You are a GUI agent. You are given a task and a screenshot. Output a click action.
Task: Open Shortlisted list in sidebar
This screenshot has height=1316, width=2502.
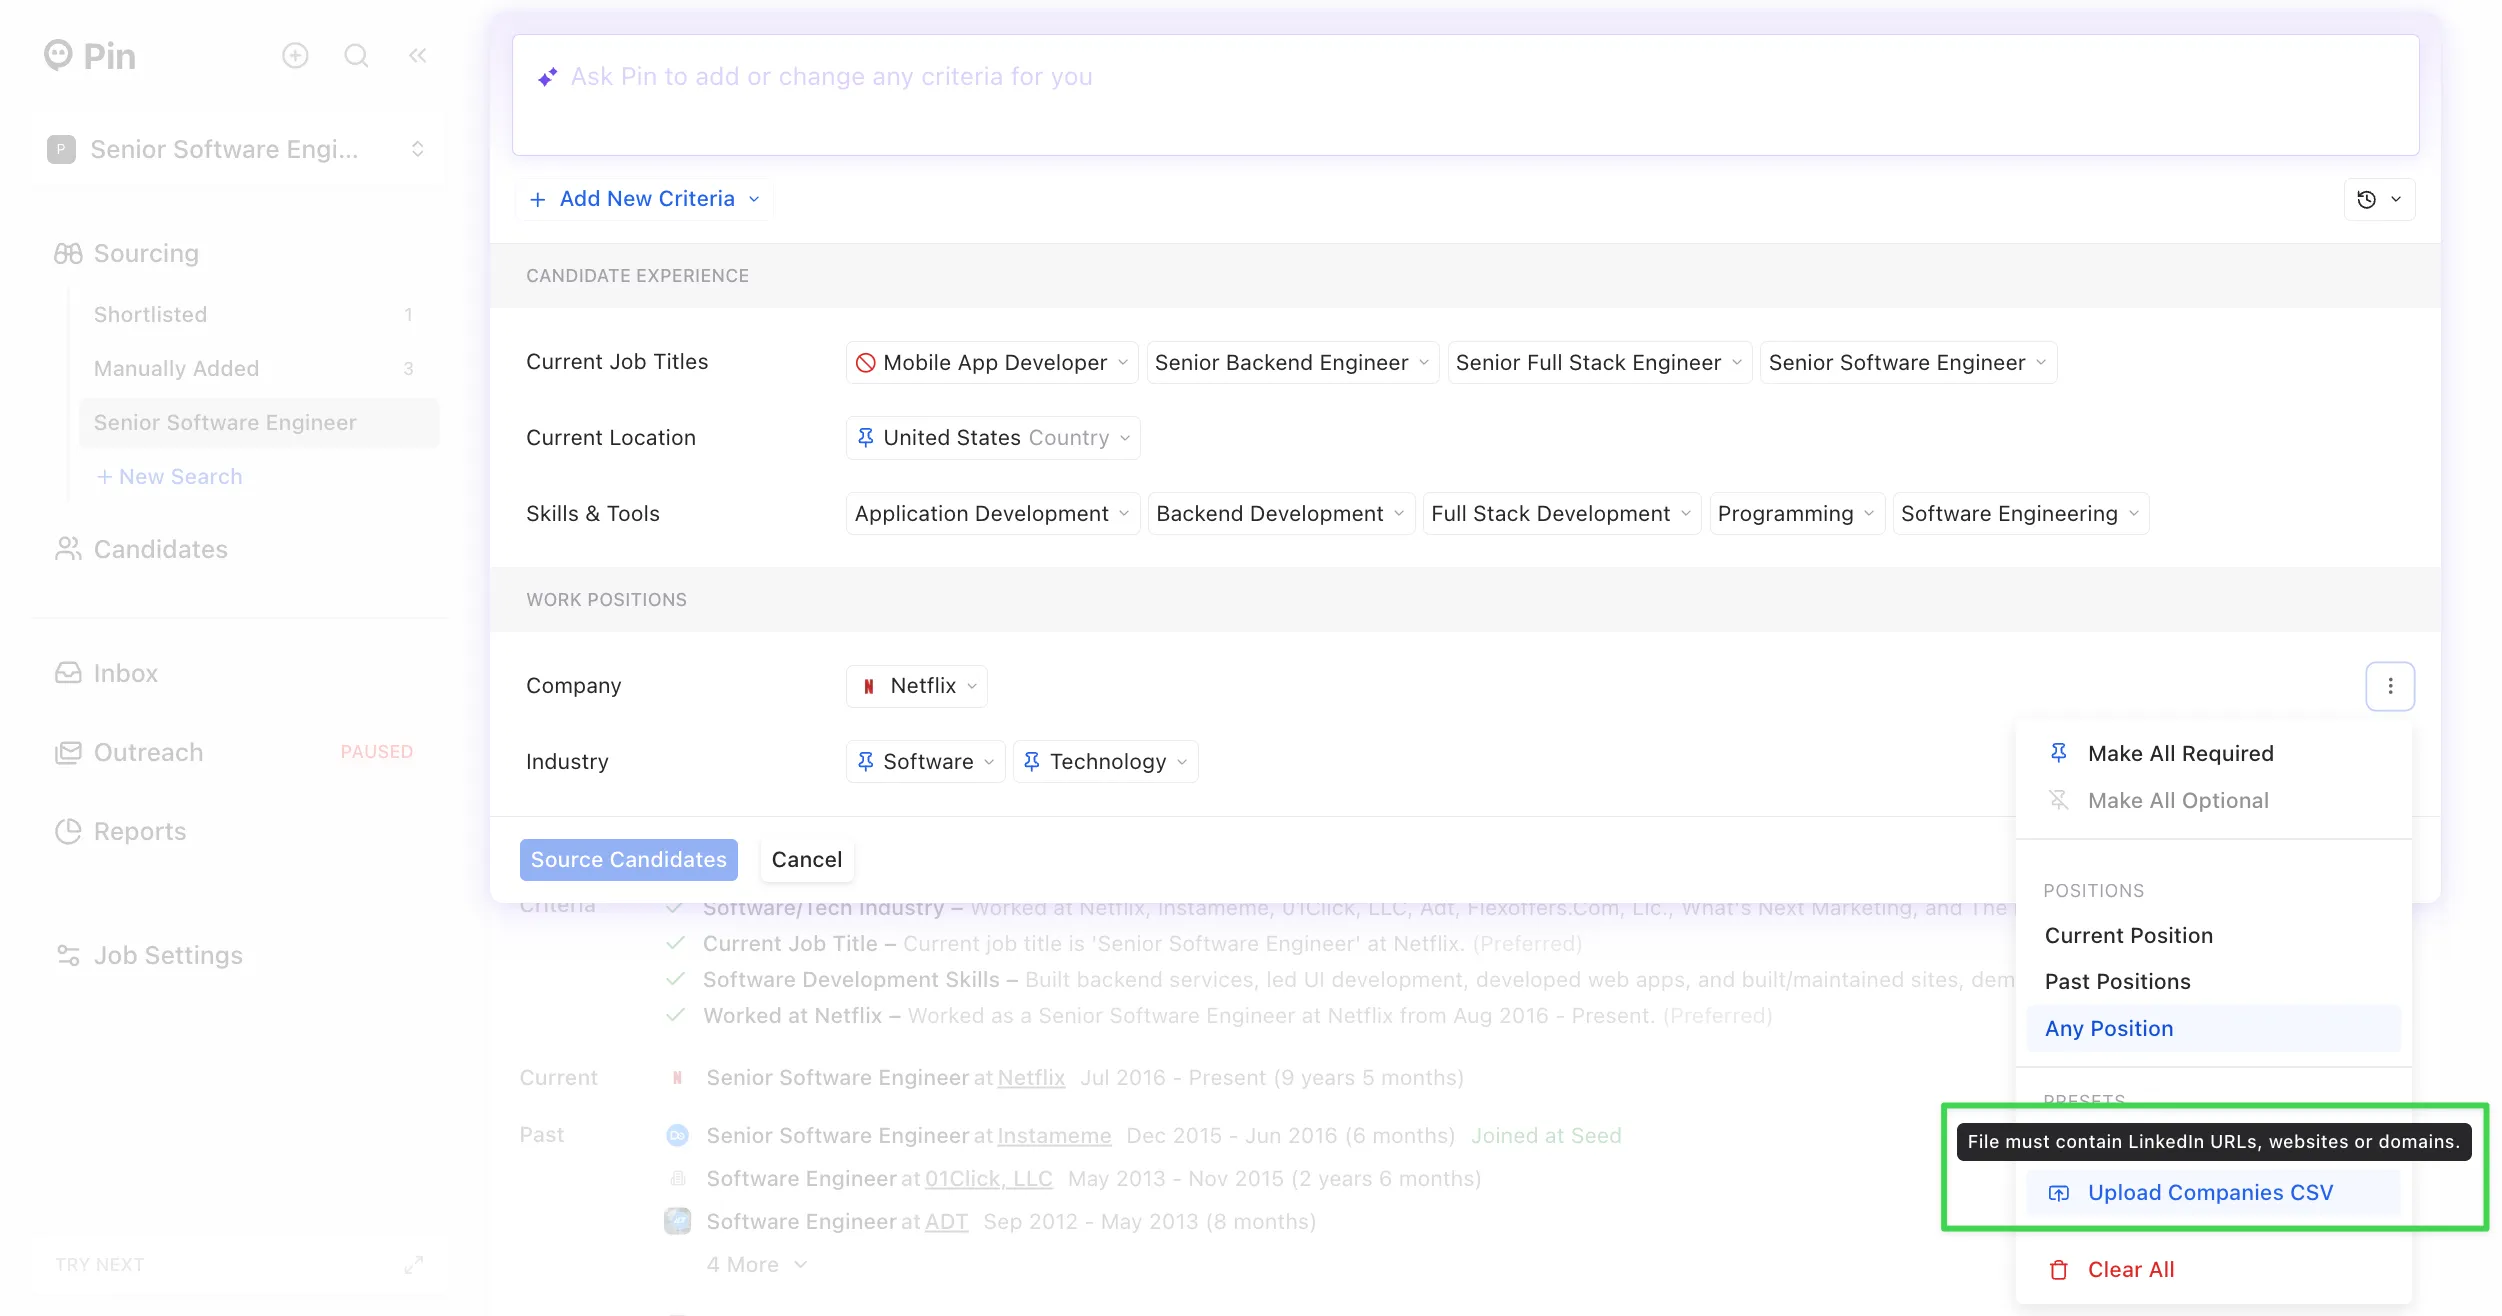[258, 315]
